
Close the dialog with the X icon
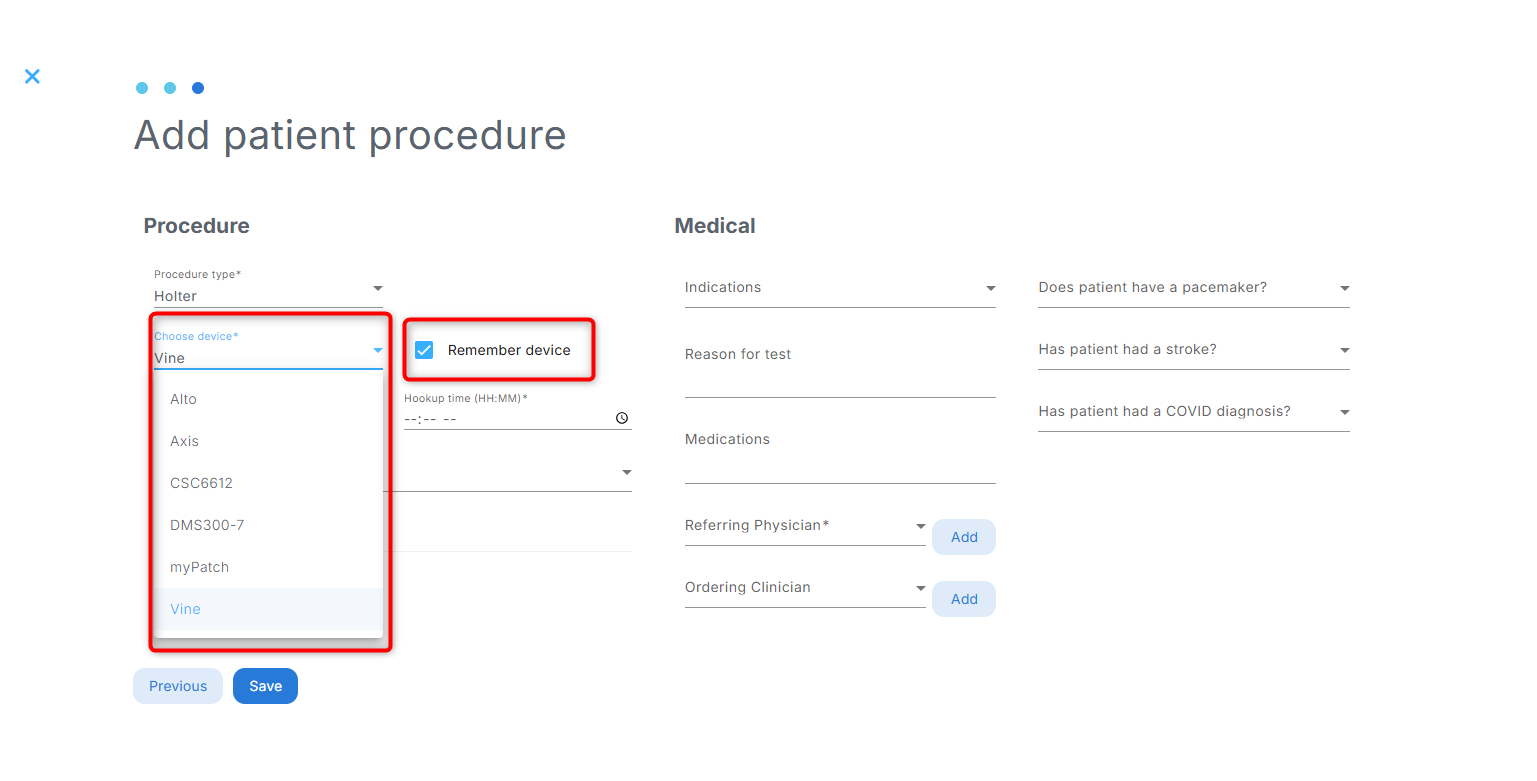(32, 76)
